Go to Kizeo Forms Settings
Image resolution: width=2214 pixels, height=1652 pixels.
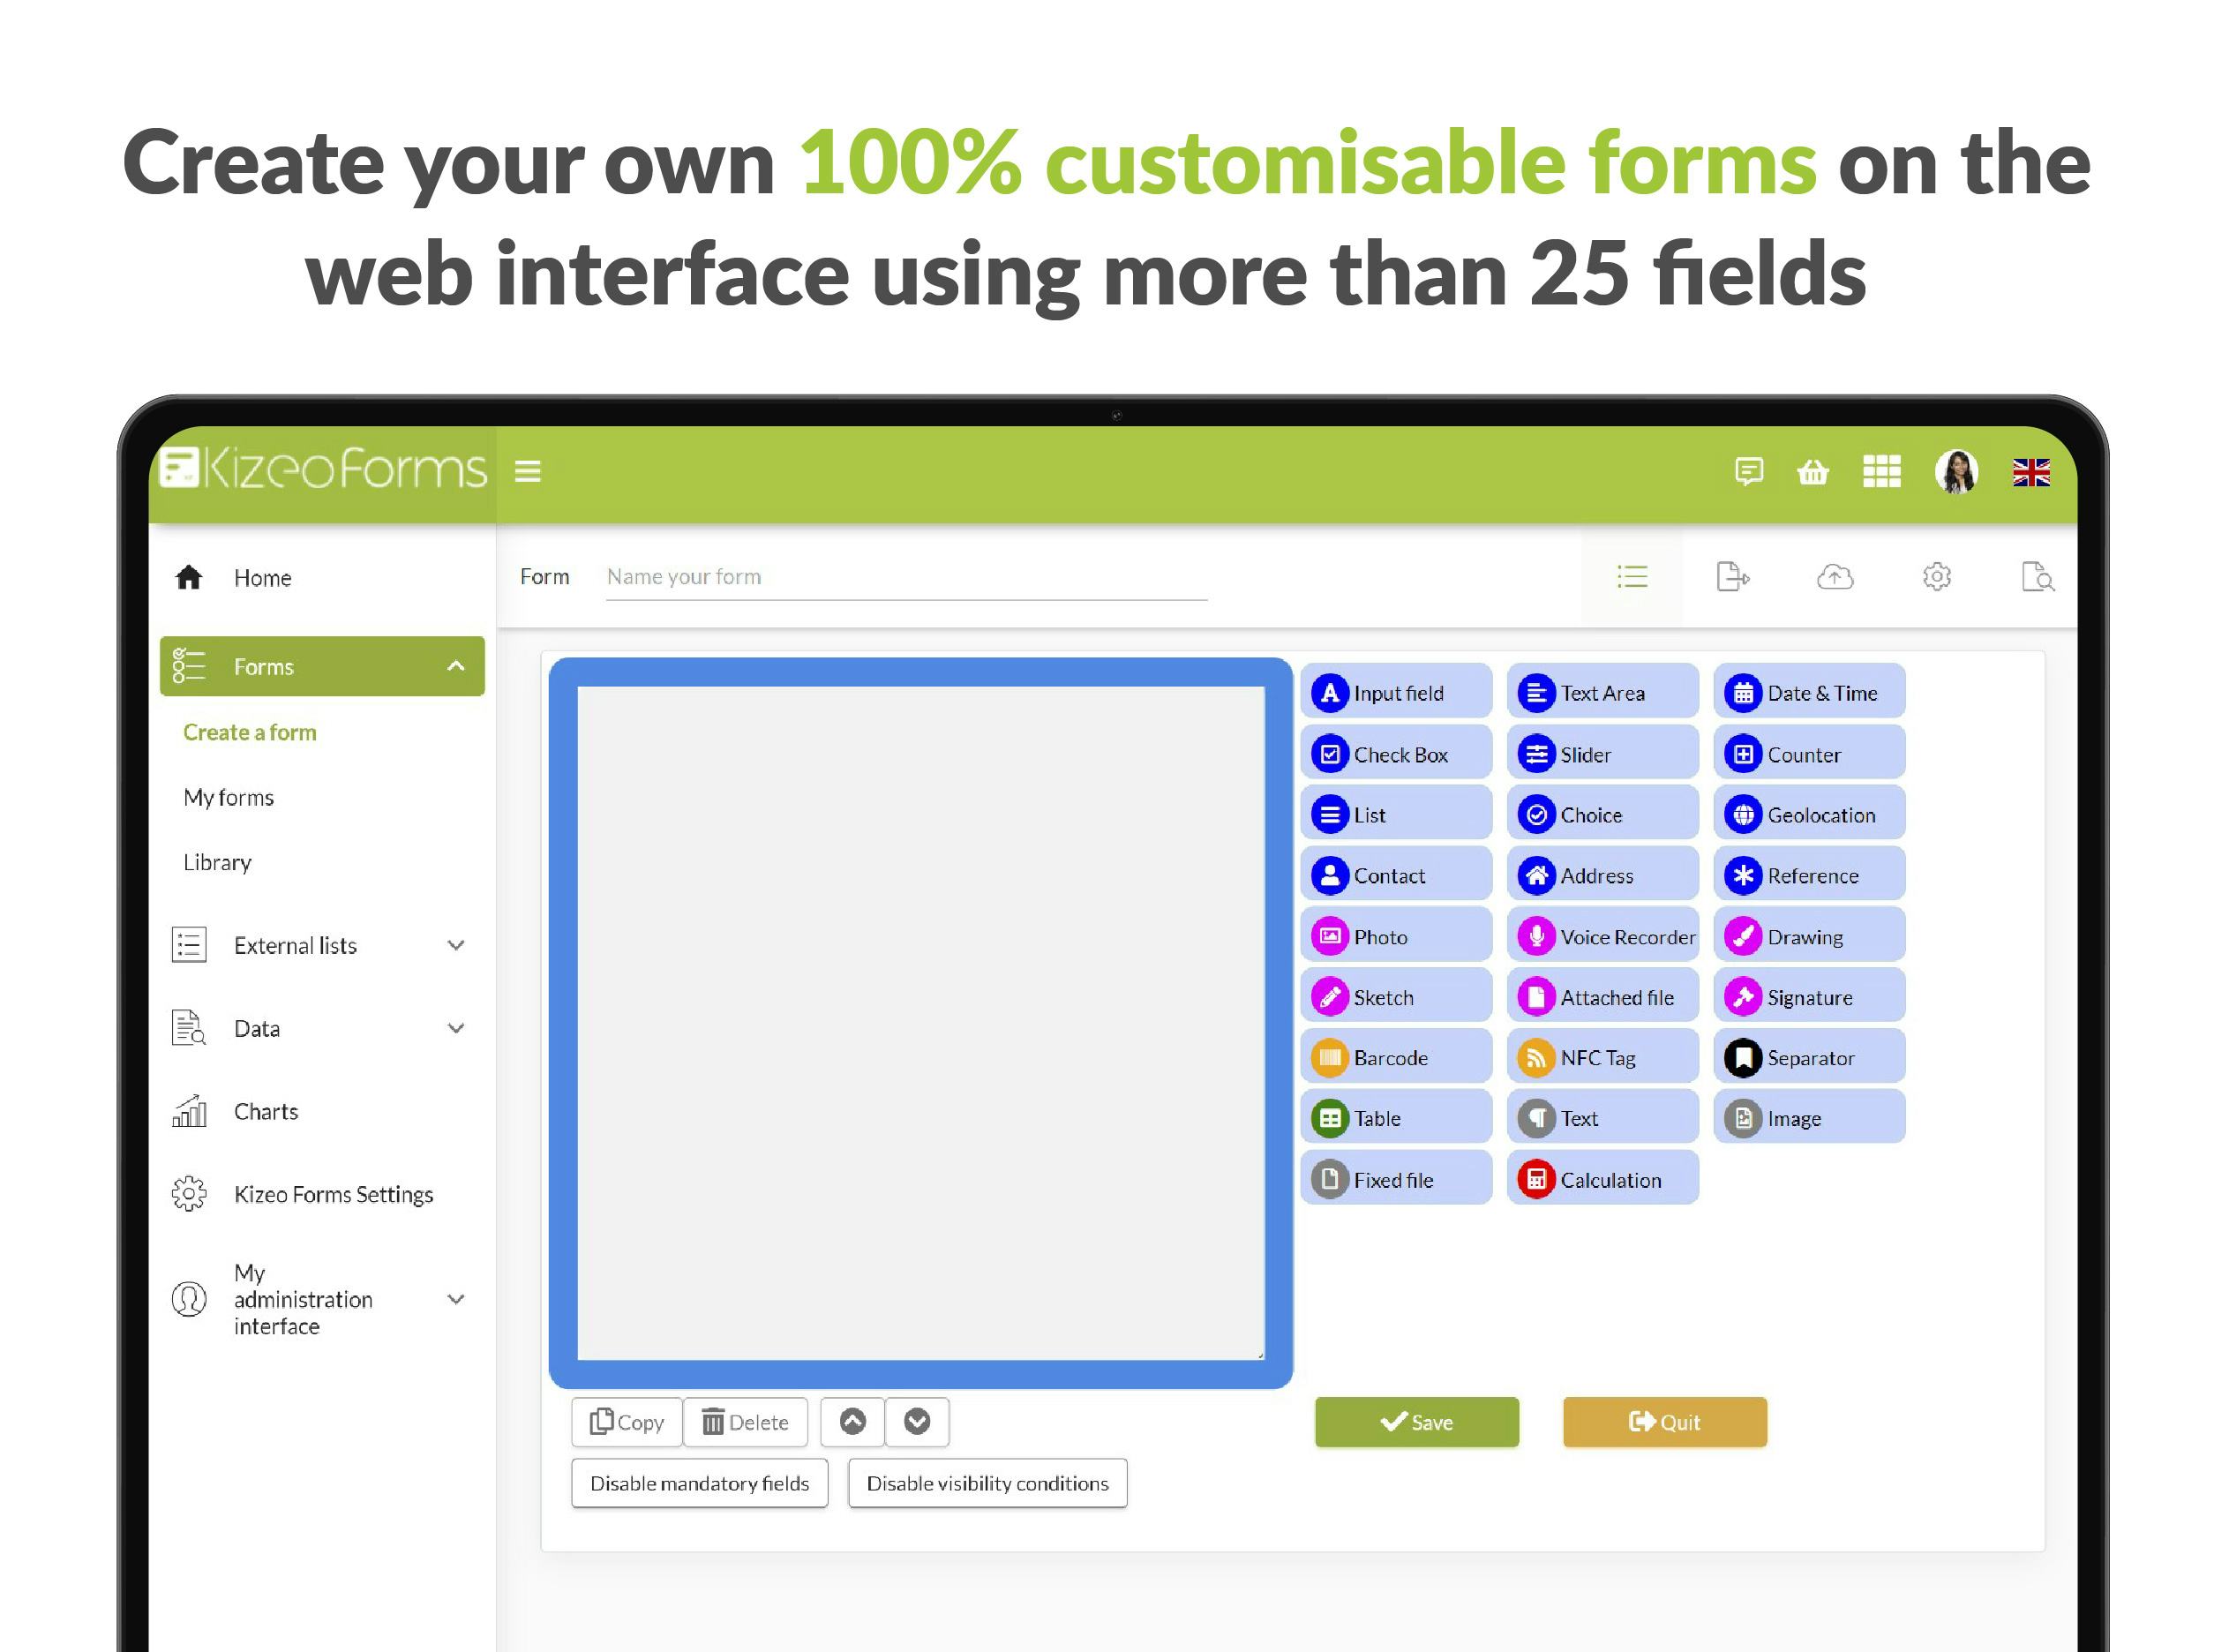pos(333,1194)
